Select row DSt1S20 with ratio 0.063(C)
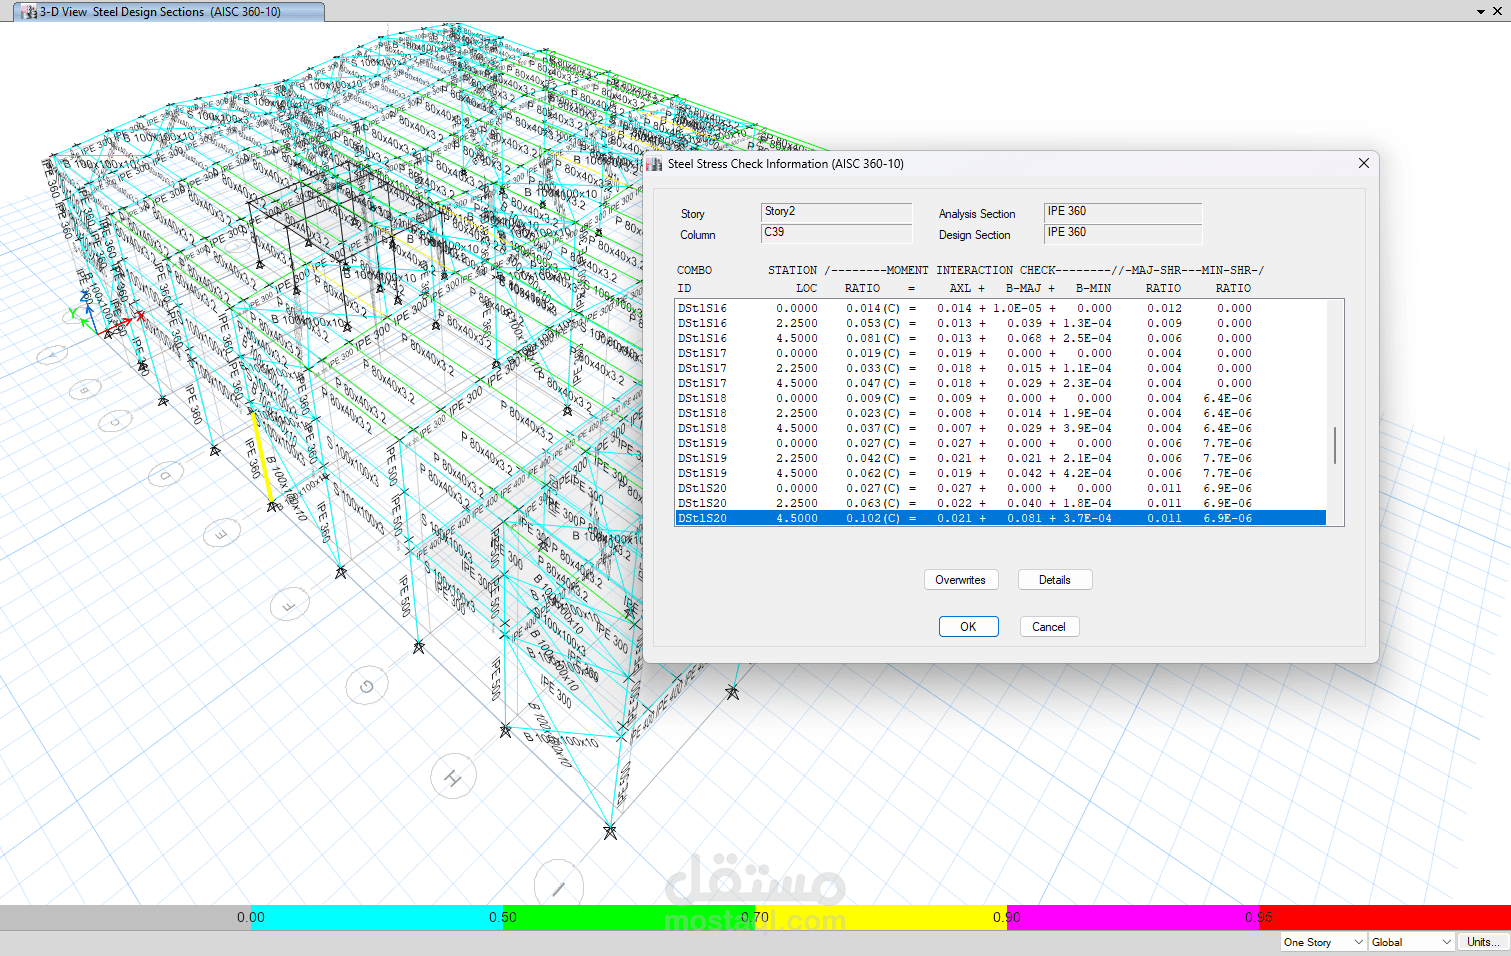1511x956 pixels. pyautogui.click(x=1001, y=503)
